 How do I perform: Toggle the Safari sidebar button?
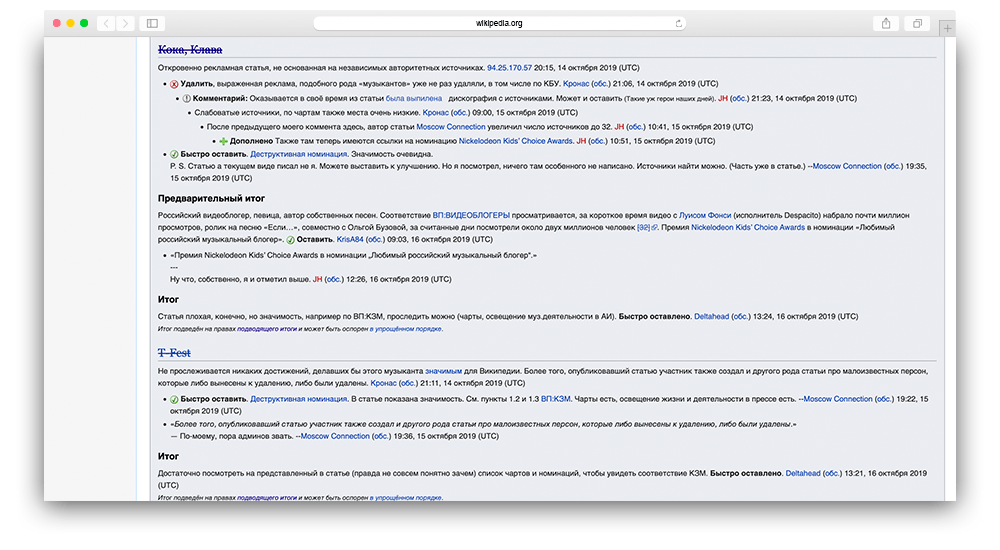(152, 24)
